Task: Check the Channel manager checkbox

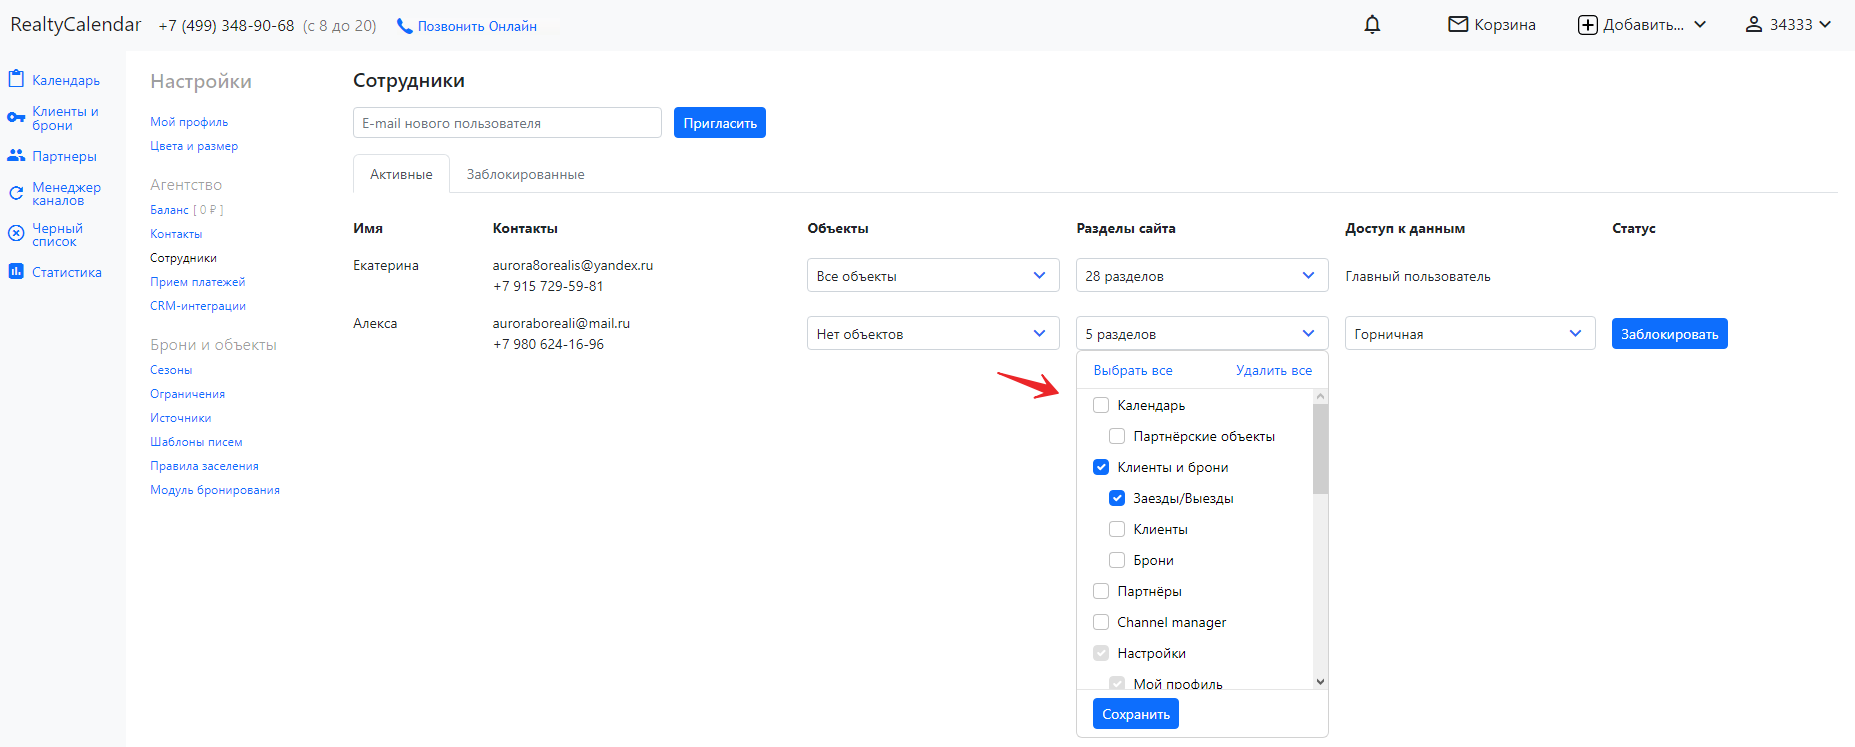Action: click(1101, 622)
